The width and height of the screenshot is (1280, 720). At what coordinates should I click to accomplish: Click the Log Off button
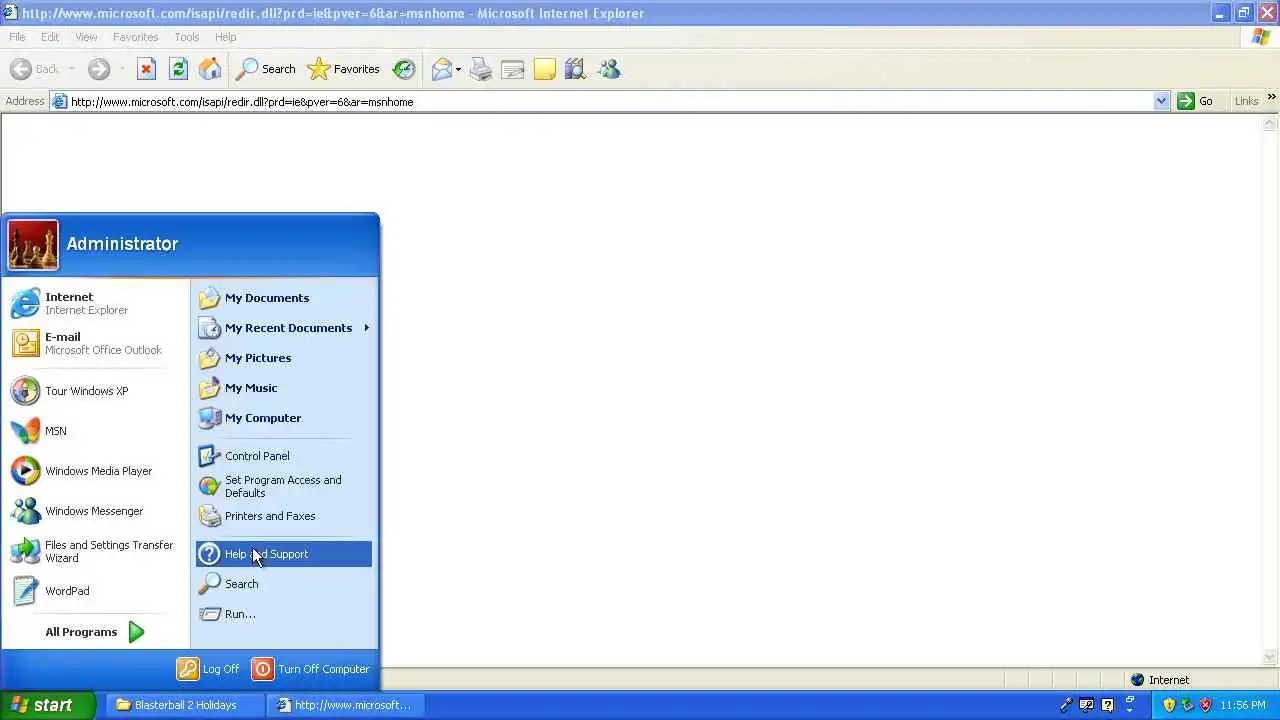[x=208, y=669]
